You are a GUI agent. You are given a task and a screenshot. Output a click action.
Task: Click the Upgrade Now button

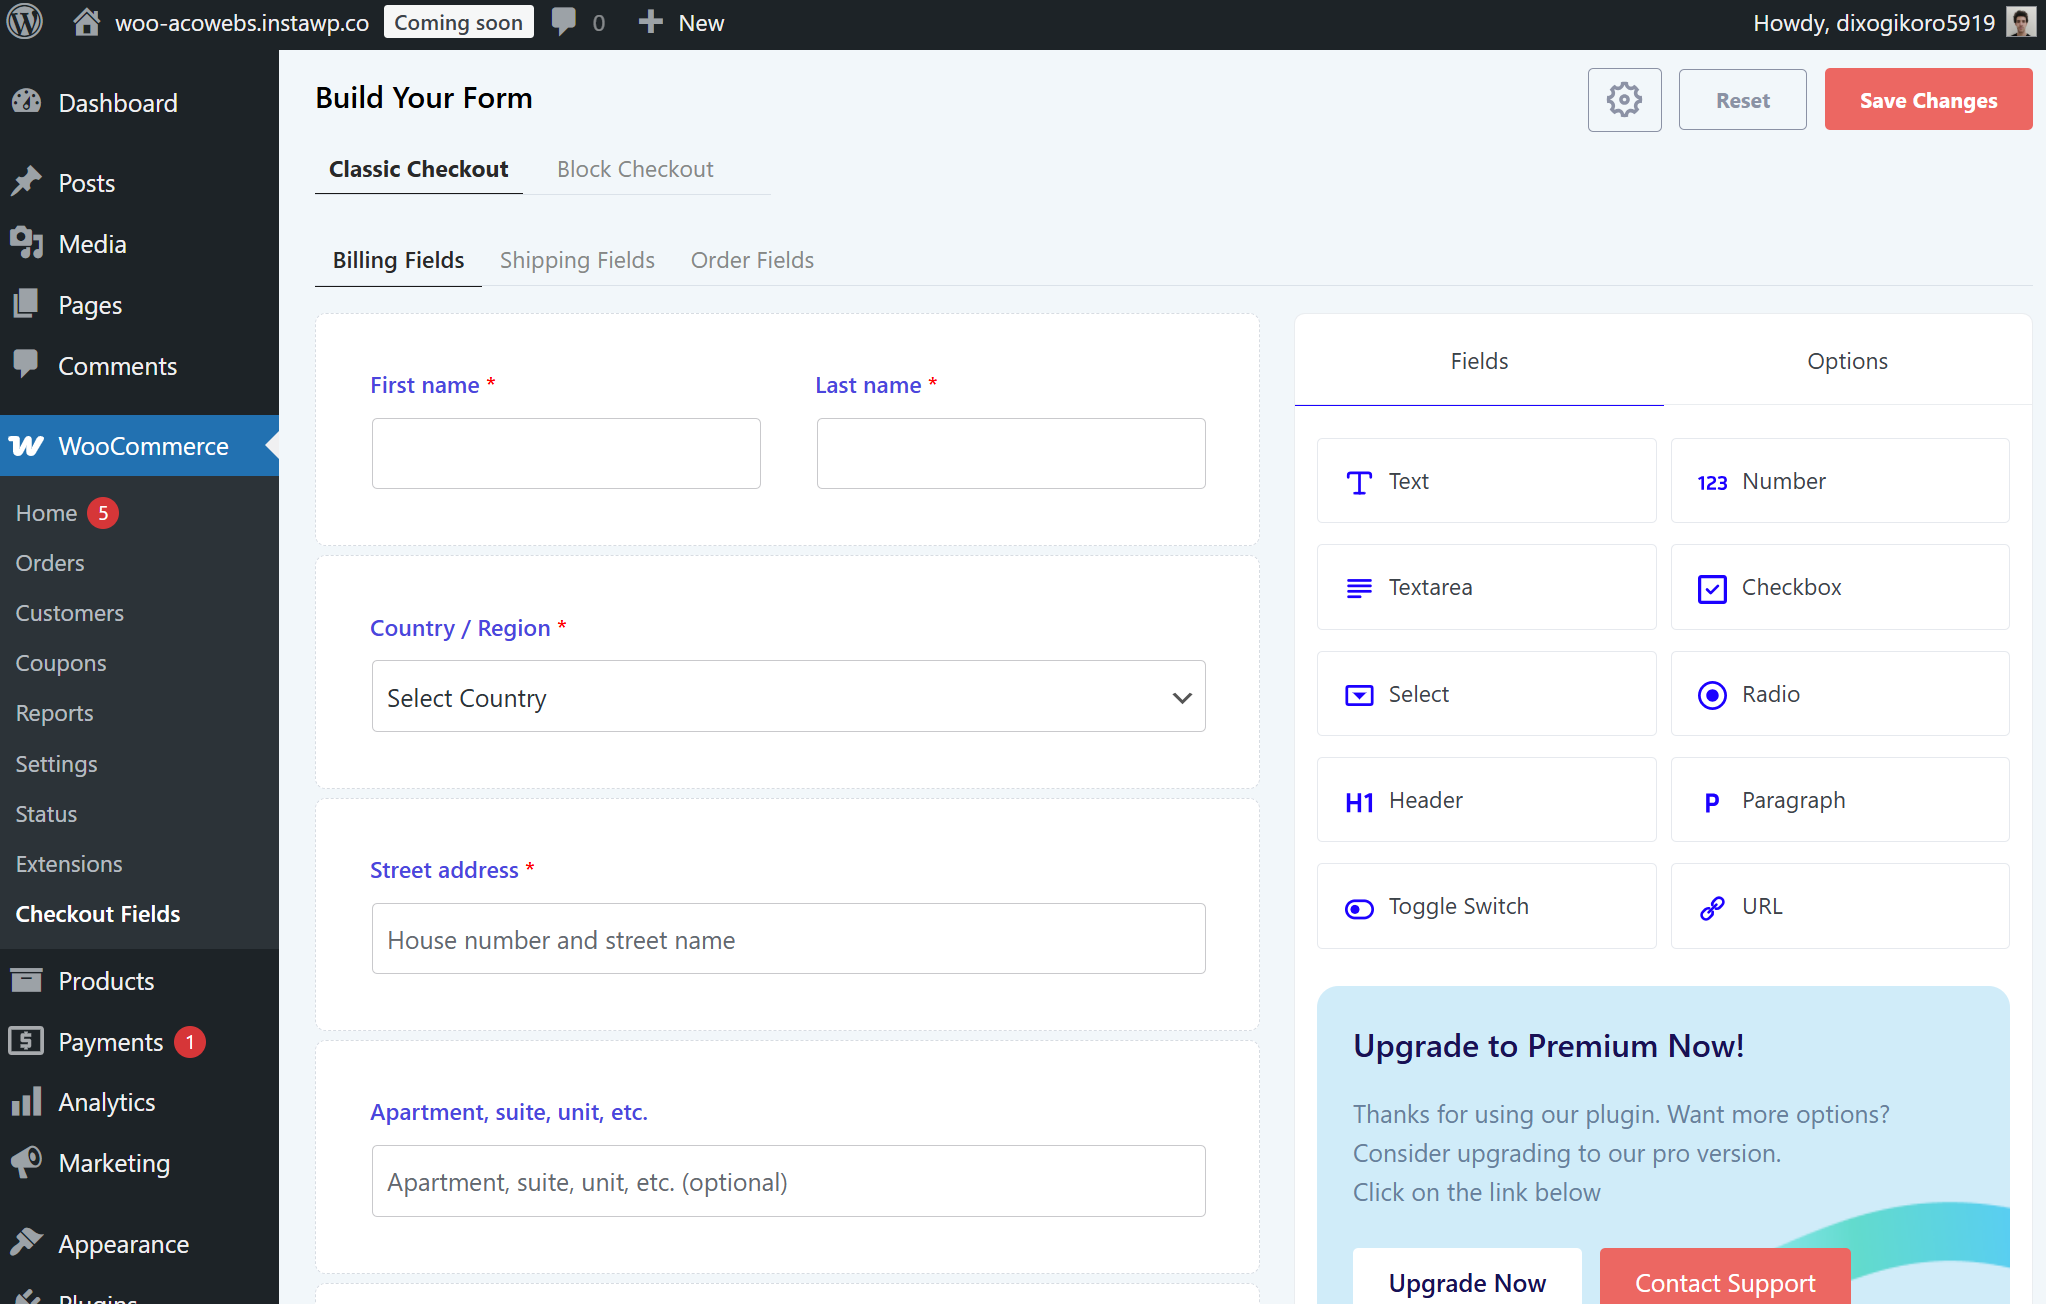pos(1466,1281)
